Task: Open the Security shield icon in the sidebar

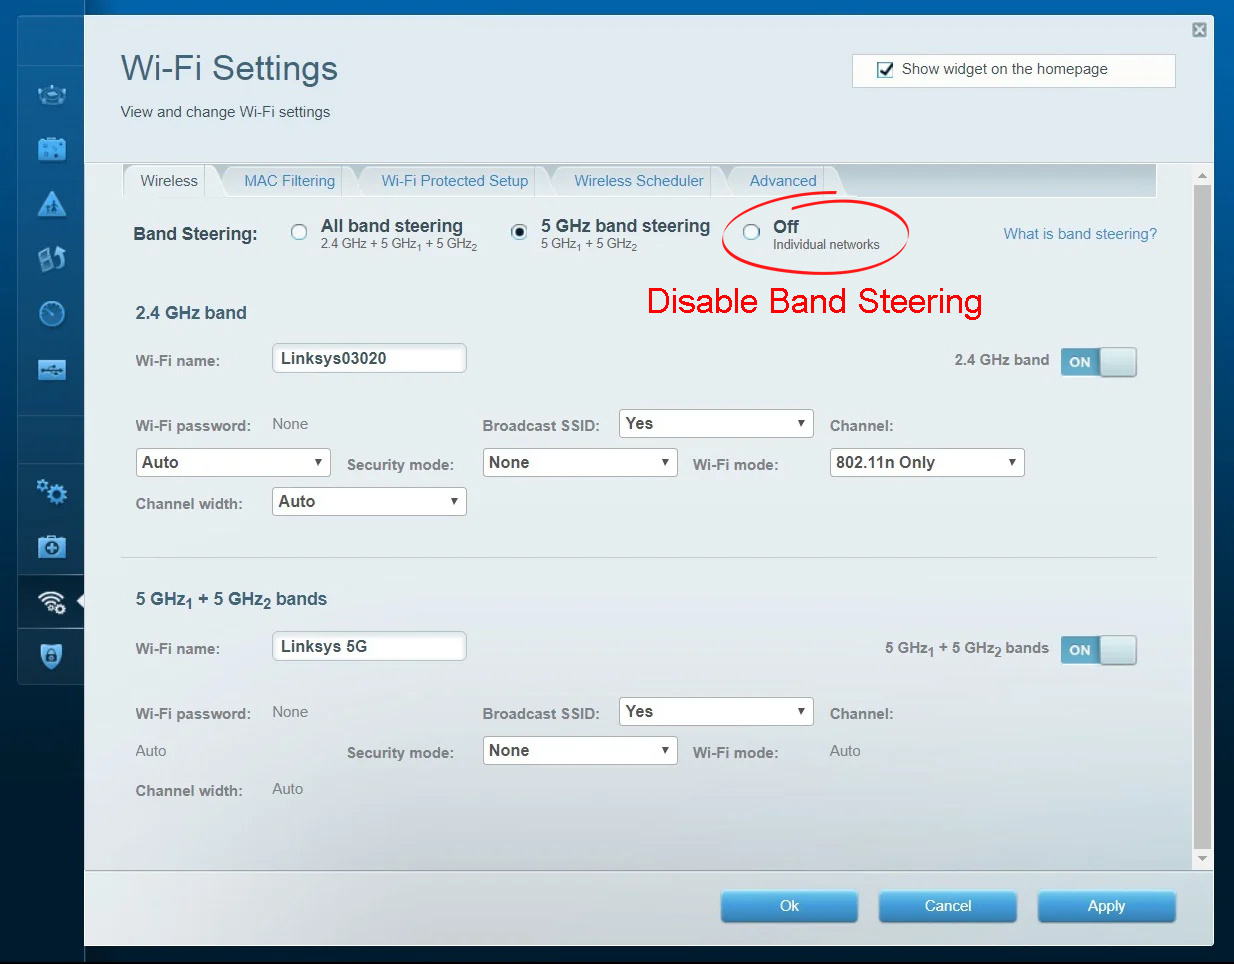Action: [51, 656]
